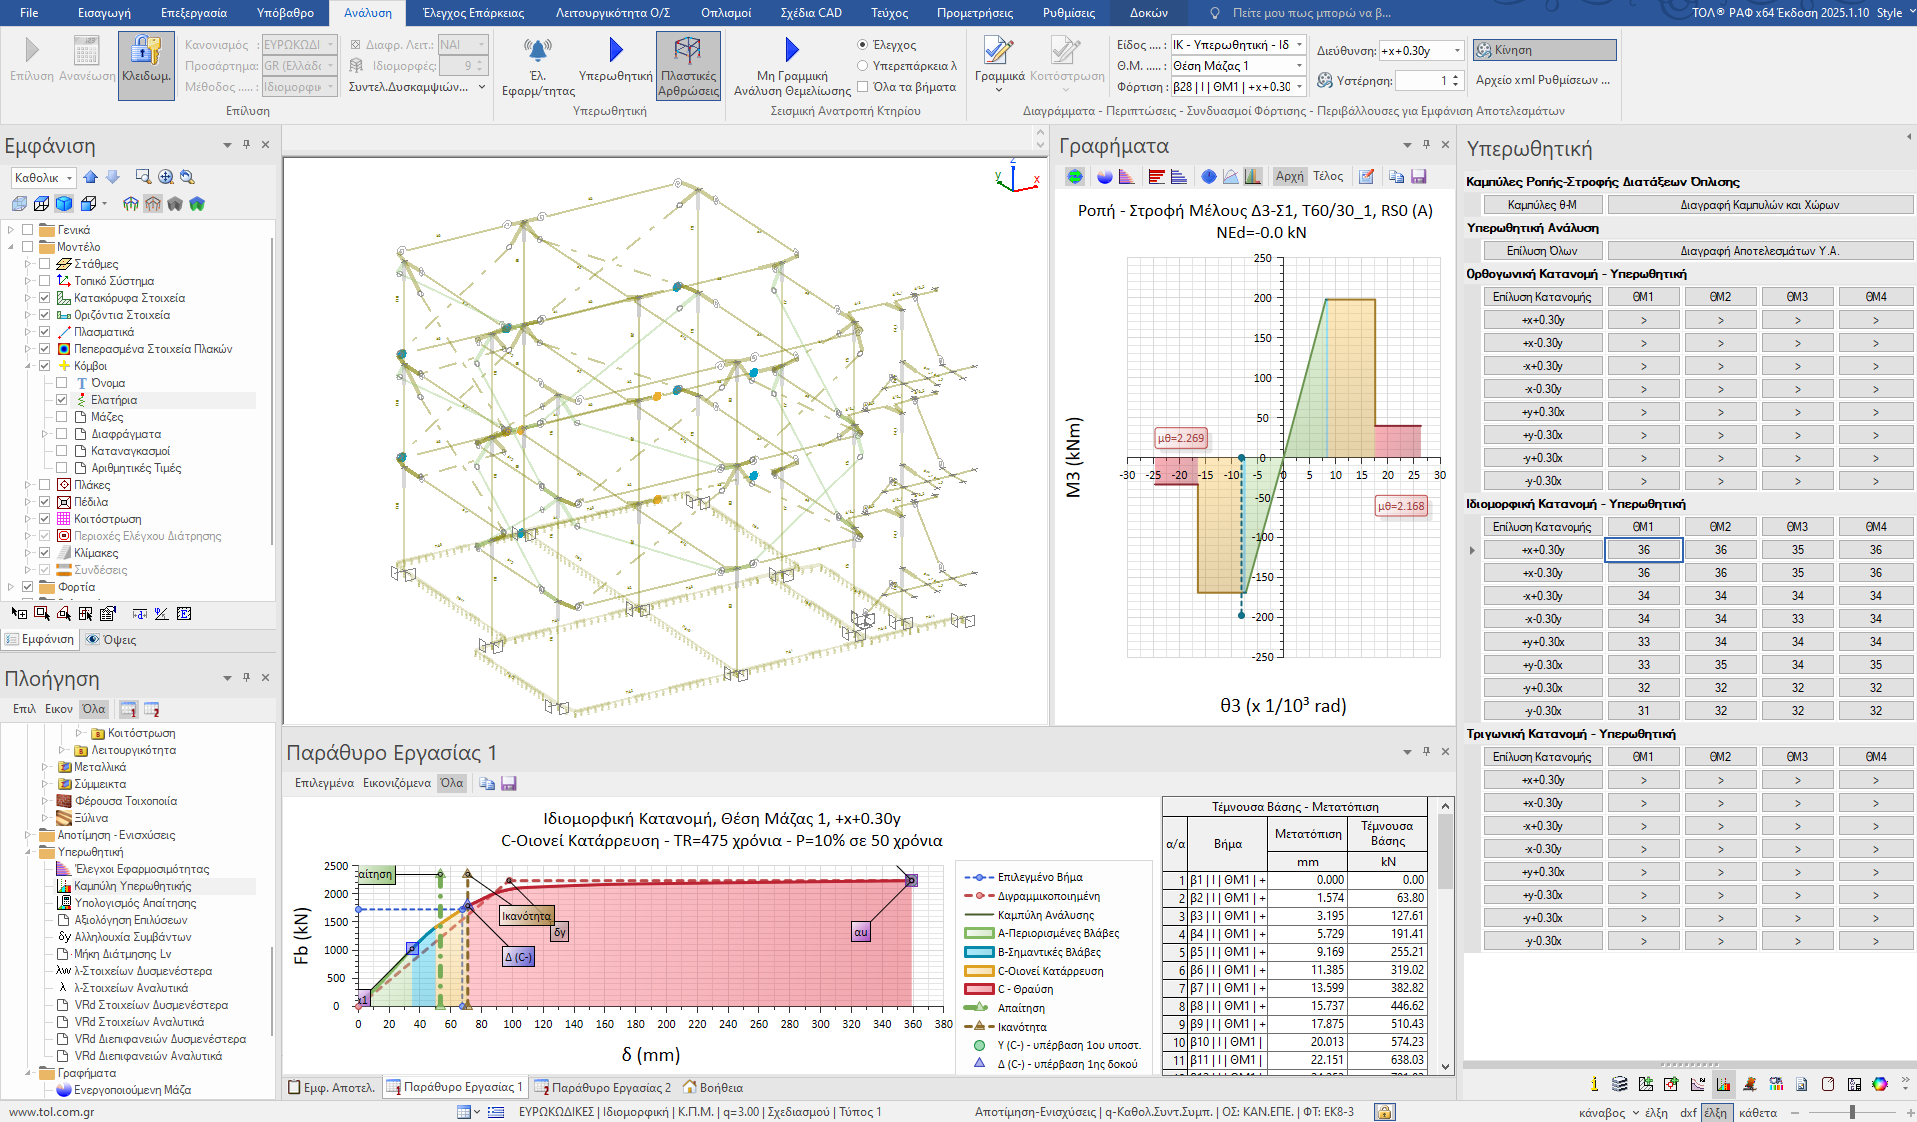Click save icon in Γραφήματα toolbar
This screenshot has width=1917, height=1122.
point(1418,177)
